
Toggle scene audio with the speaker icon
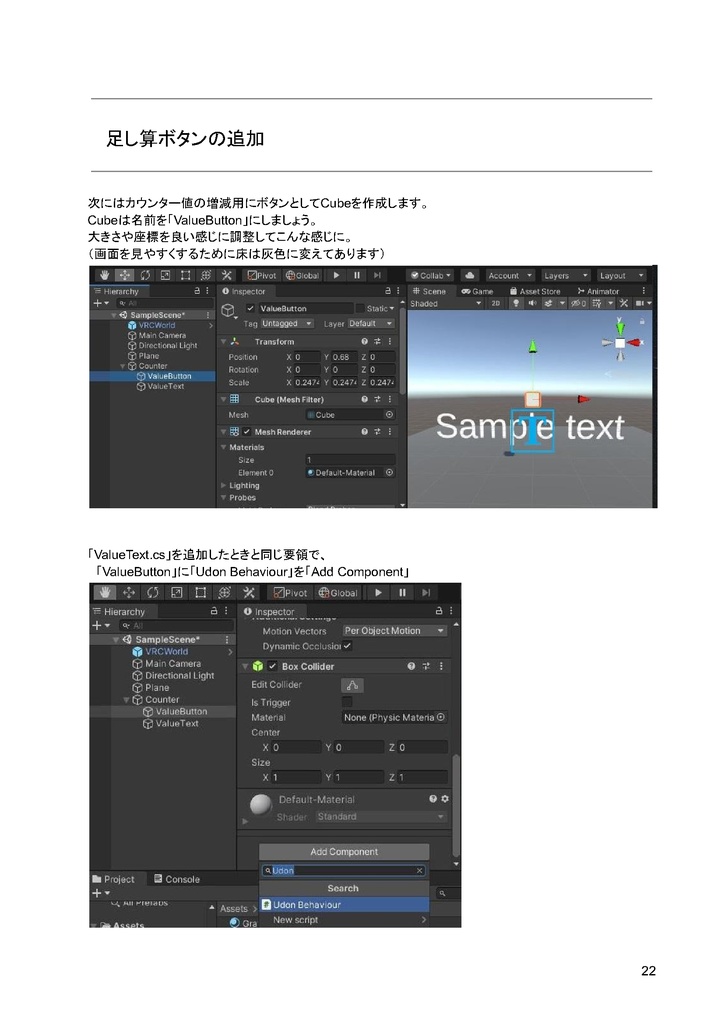532,304
